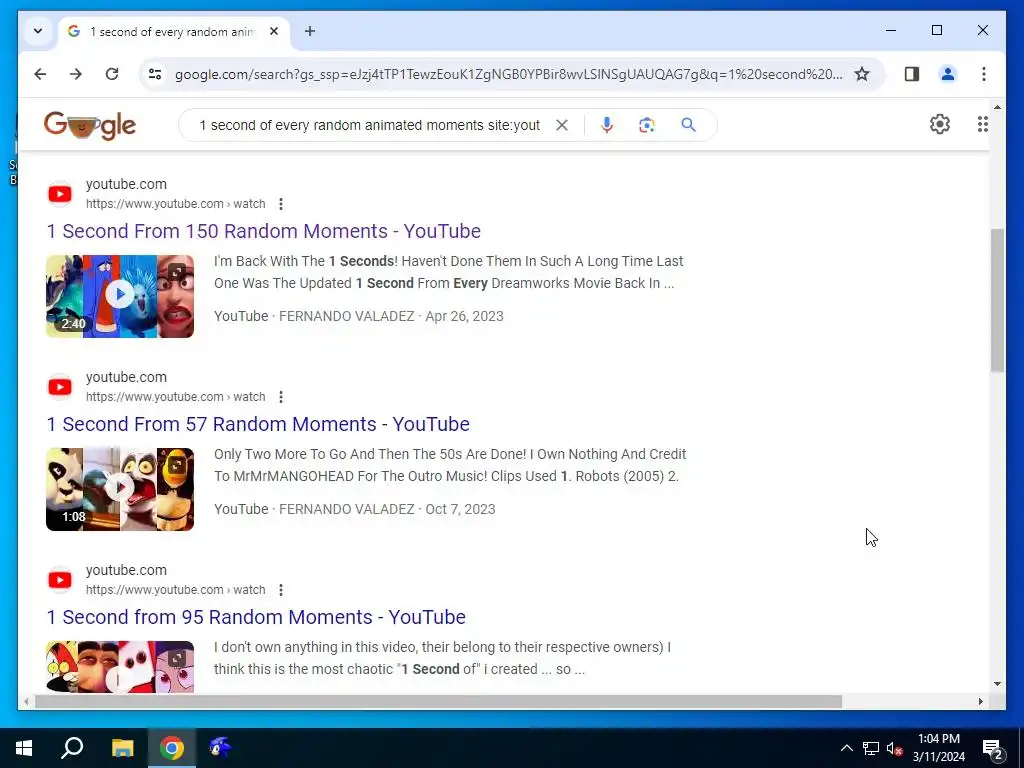Screen dimensions: 1024x768
Task: Open the notification center
Action: pyautogui.click(x=993, y=748)
